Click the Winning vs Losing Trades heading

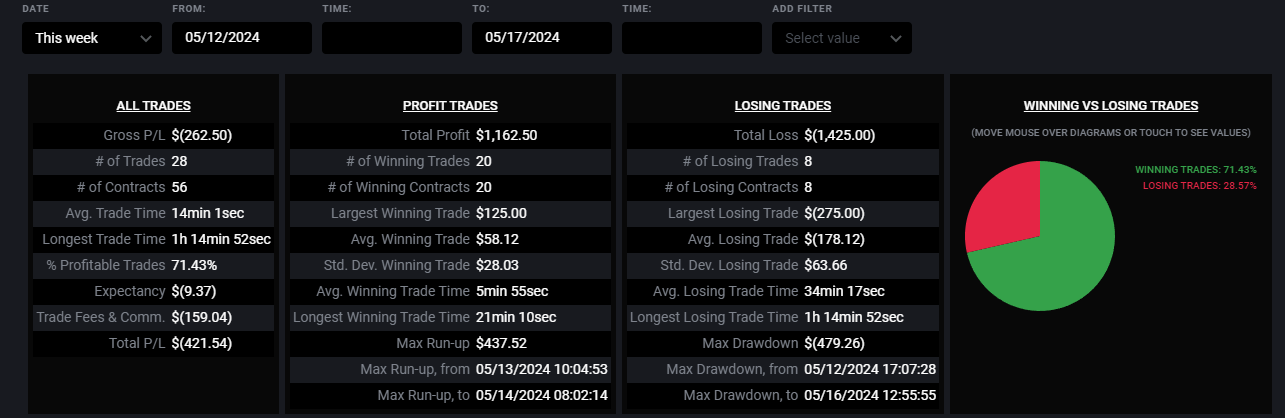tap(1111, 105)
